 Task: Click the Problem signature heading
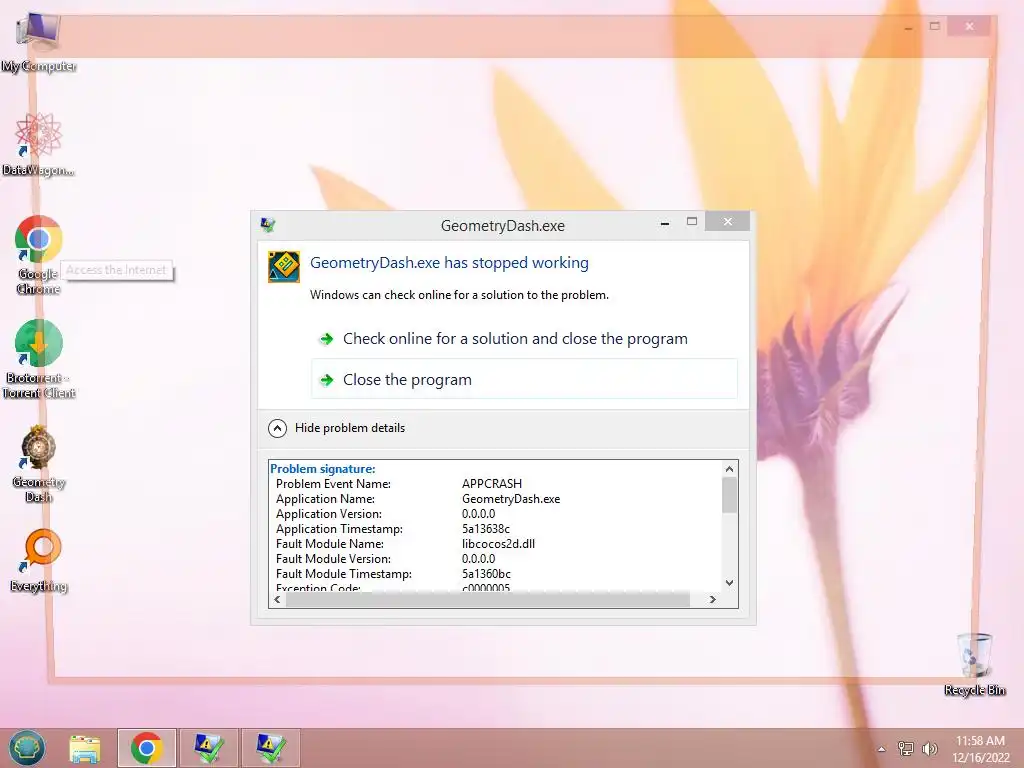tap(323, 469)
